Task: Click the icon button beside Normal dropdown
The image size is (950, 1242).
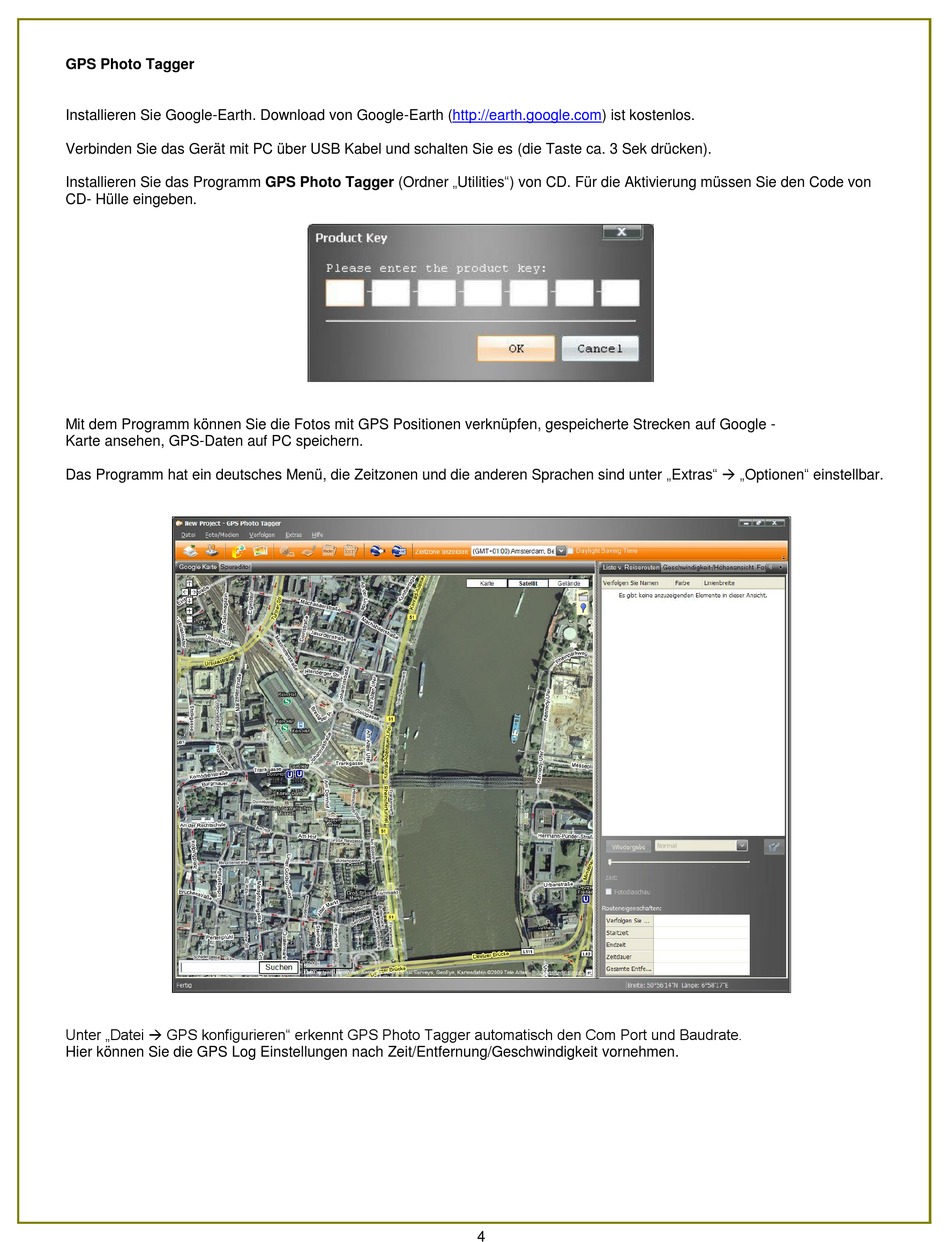Action: coord(773,846)
